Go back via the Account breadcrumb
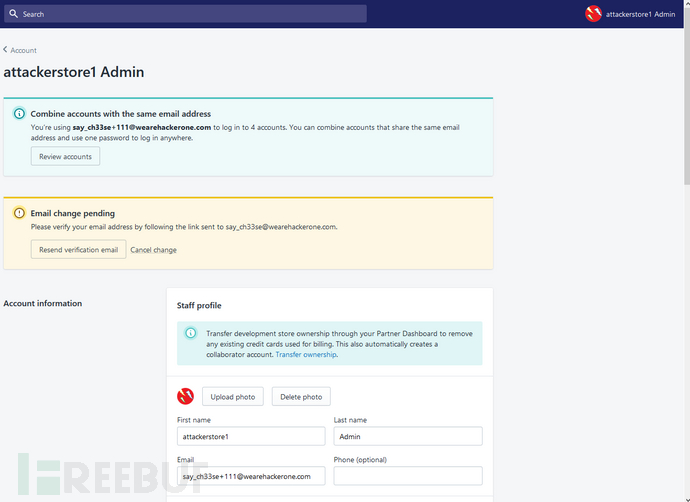Image resolution: width=690 pixels, height=502 pixels. point(23,50)
